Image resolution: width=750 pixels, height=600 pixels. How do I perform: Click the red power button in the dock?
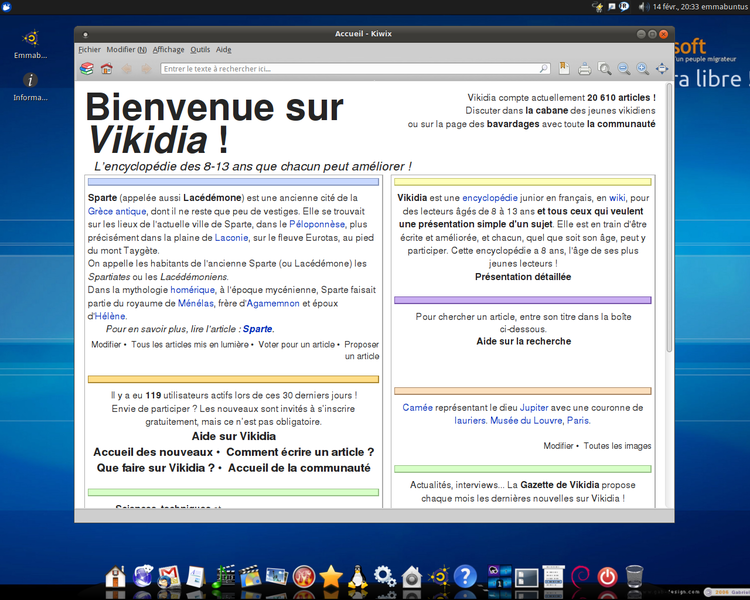(x=607, y=577)
